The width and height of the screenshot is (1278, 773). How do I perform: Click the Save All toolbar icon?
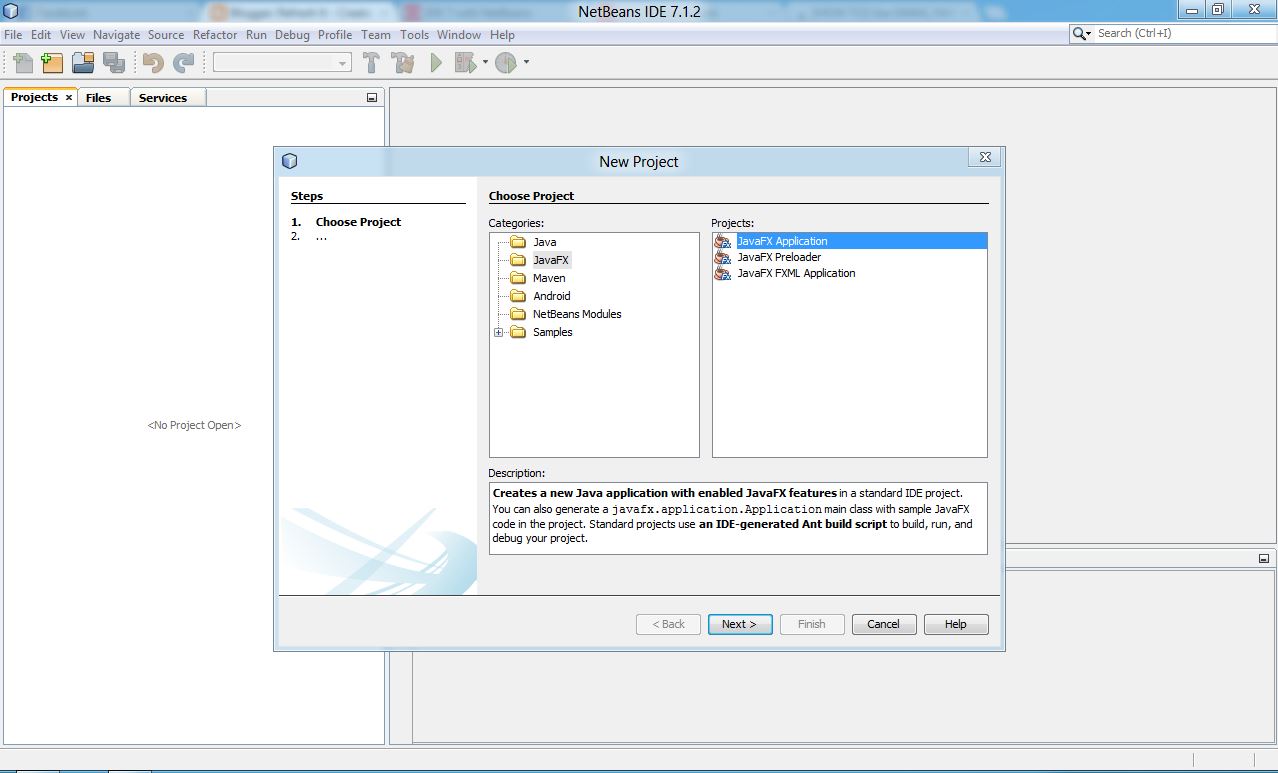(114, 62)
